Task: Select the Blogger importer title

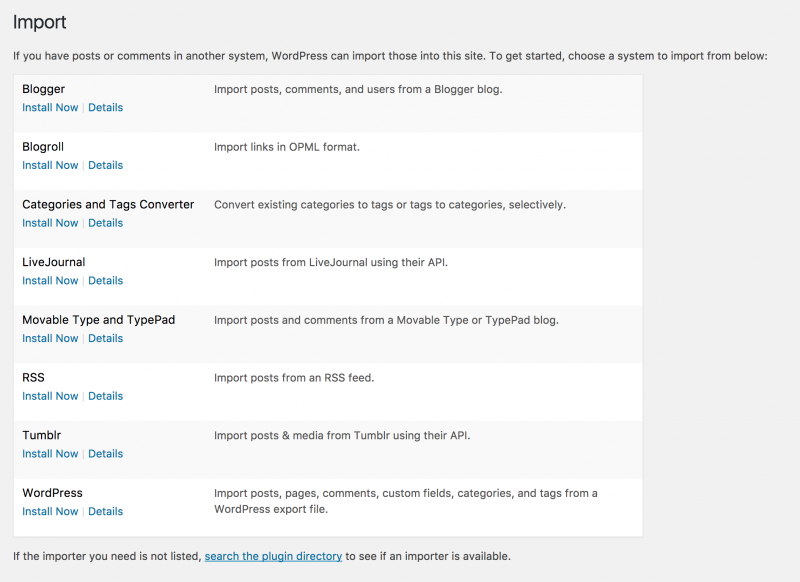Action: coord(46,88)
